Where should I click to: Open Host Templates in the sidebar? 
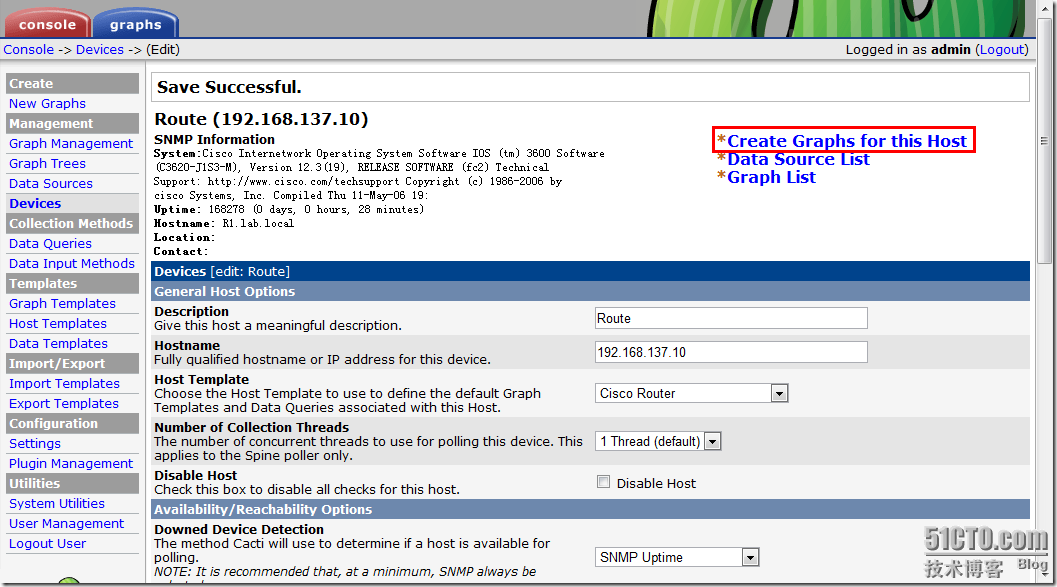pos(57,323)
